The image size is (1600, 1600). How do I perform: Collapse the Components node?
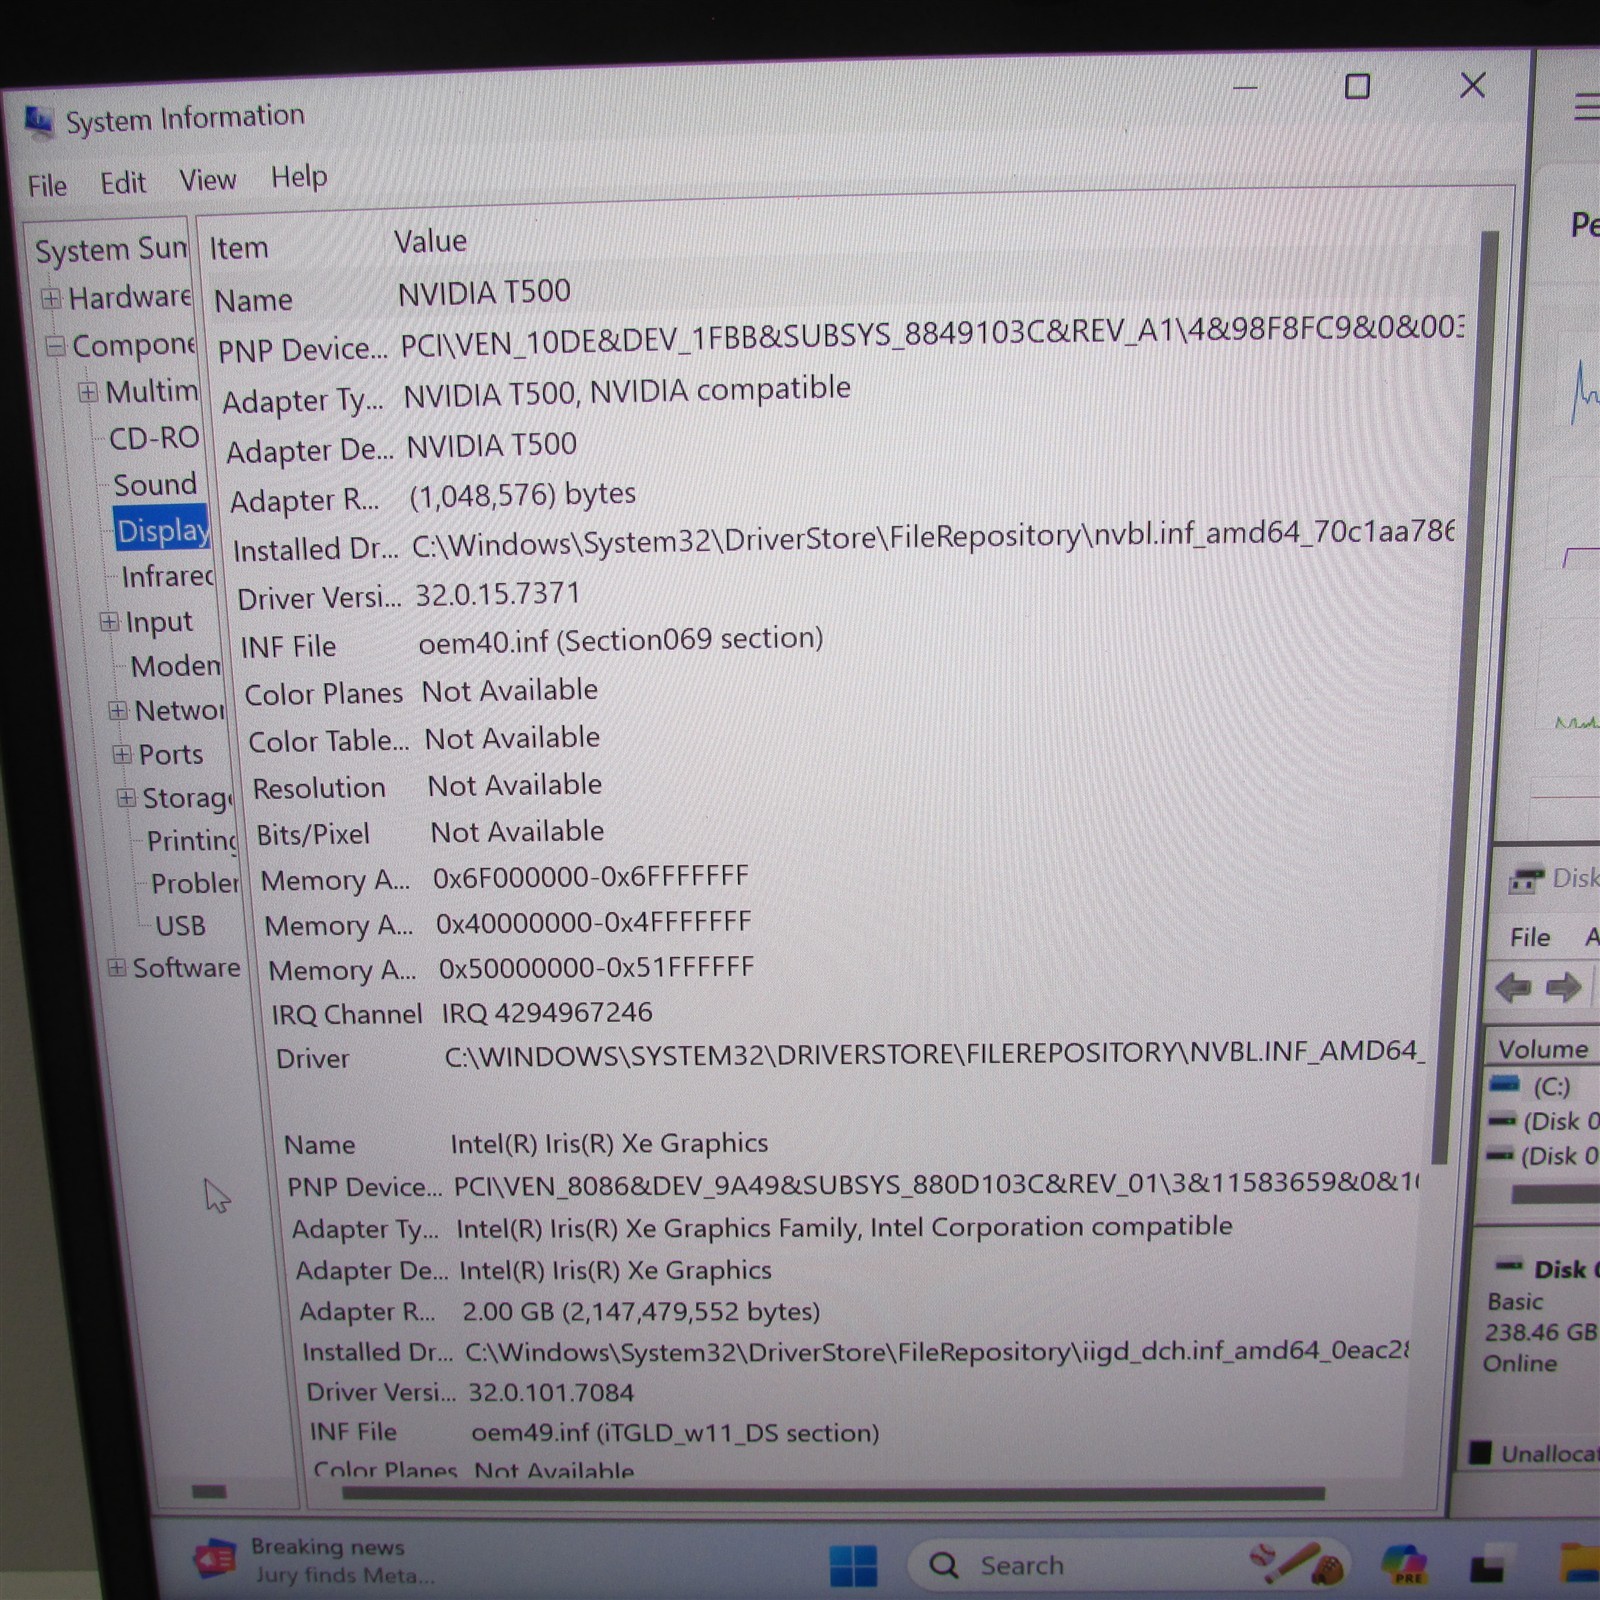click(x=56, y=346)
